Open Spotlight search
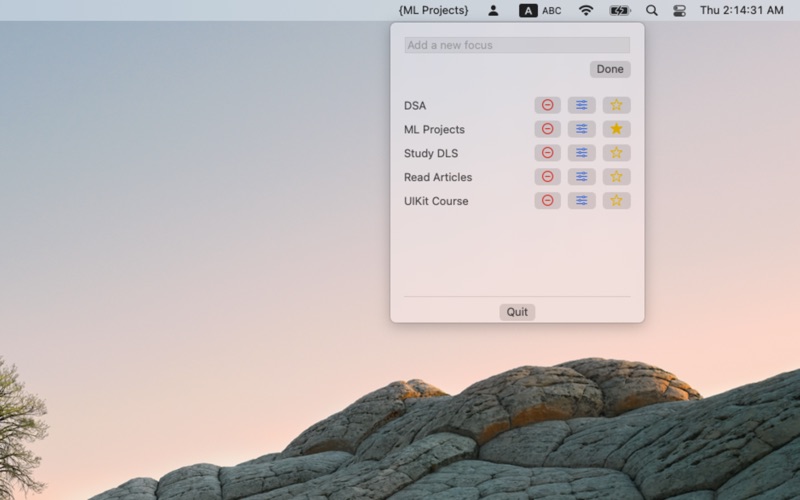800x500 pixels. (652, 10)
